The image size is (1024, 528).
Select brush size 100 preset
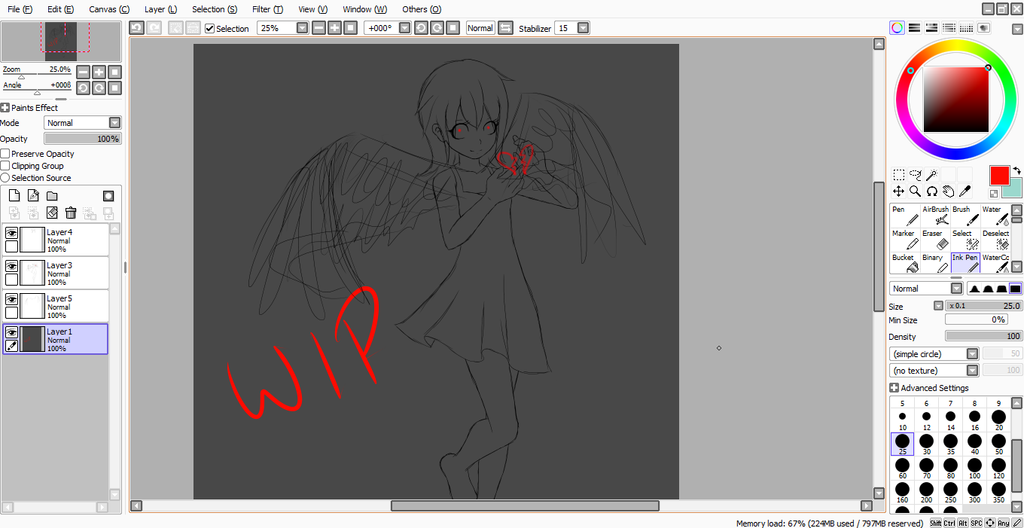click(x=974, y=469)
